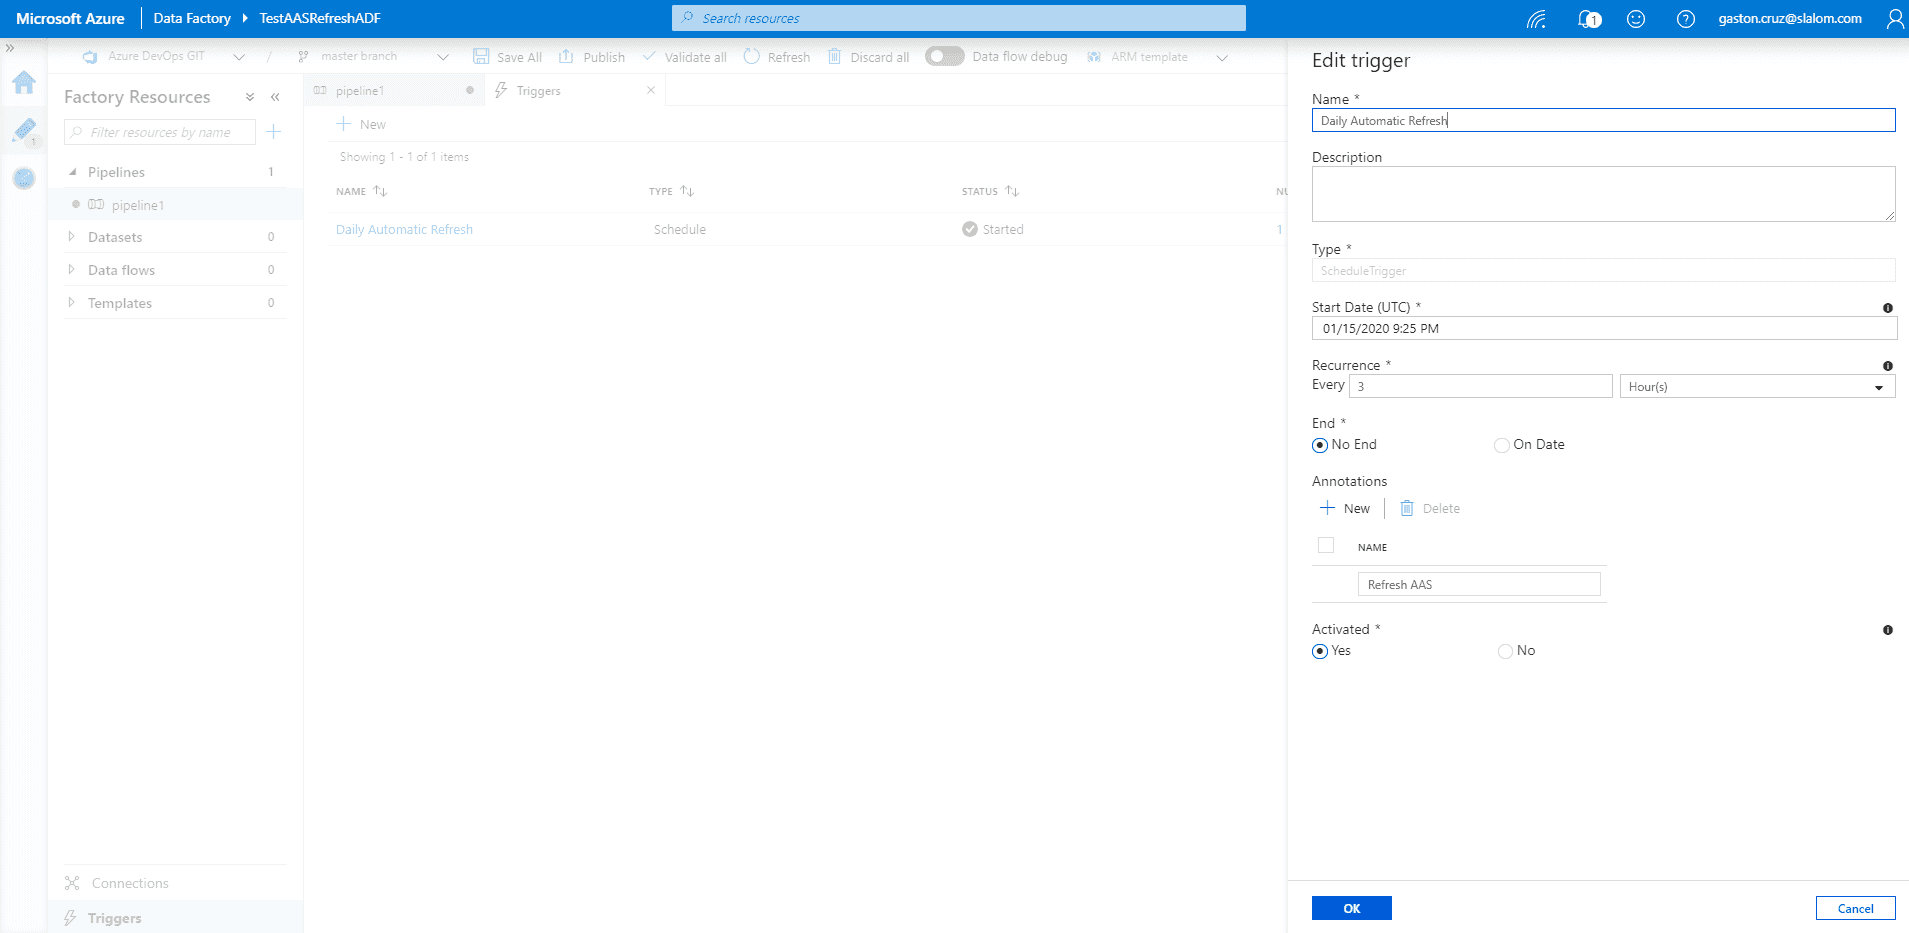1909x933 pixels.
Task: Open notifications bell icon
Action: [x=1589, y=19]
